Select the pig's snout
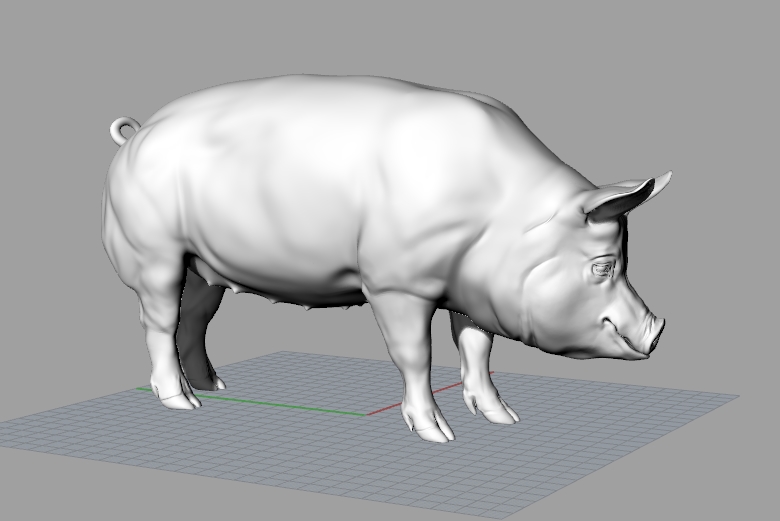Viewport: 780px width, 521px height. click(x=654, y=333)
